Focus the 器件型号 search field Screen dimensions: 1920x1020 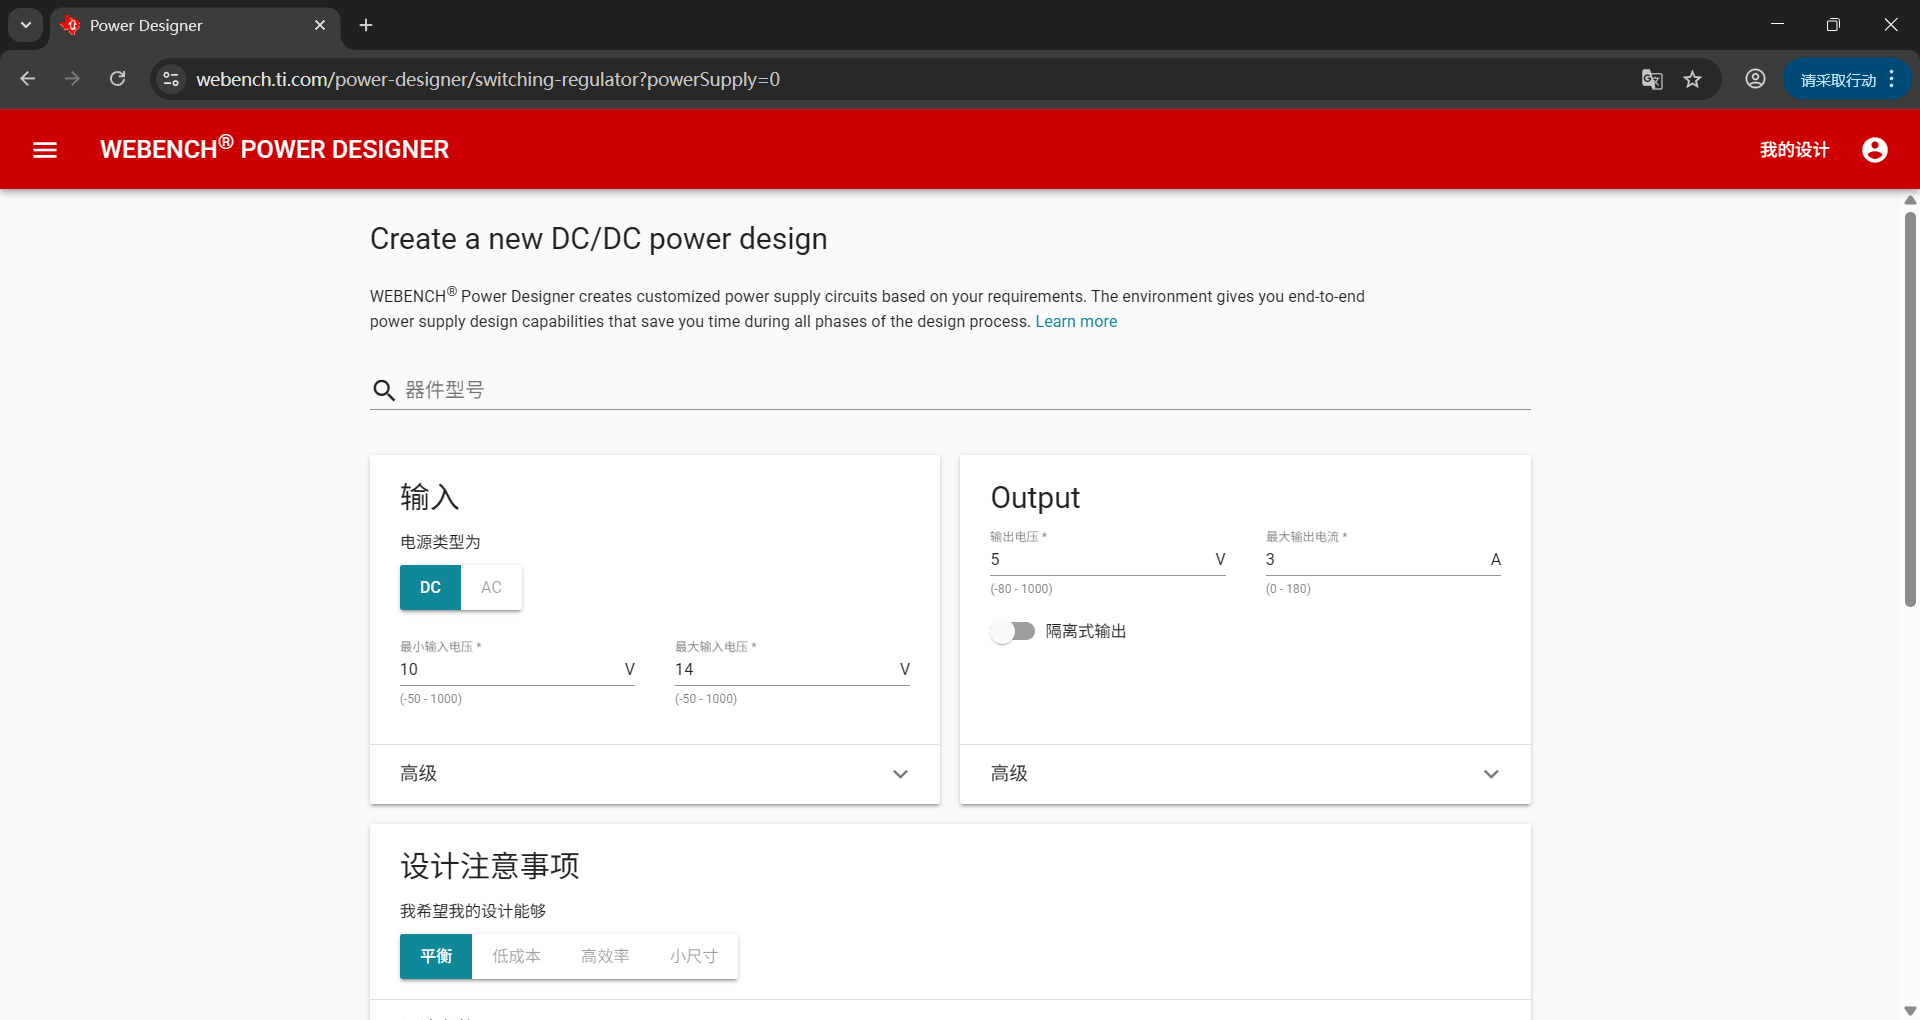tap(950, 390)
